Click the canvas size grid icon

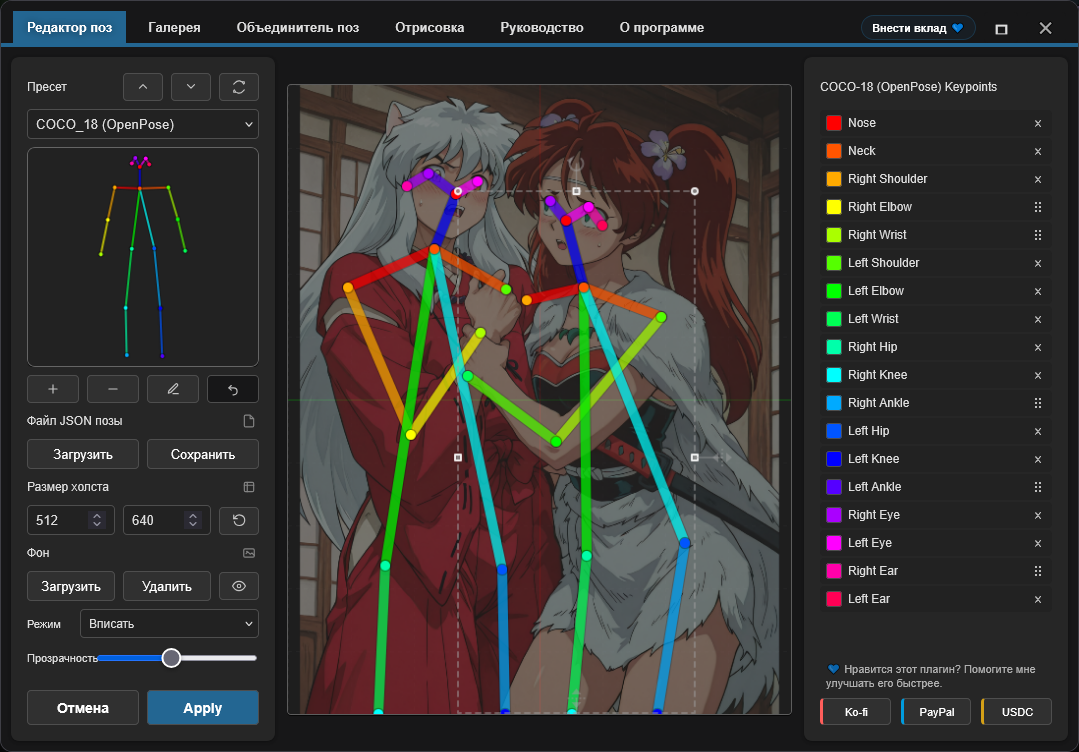(x=249, y=487)
